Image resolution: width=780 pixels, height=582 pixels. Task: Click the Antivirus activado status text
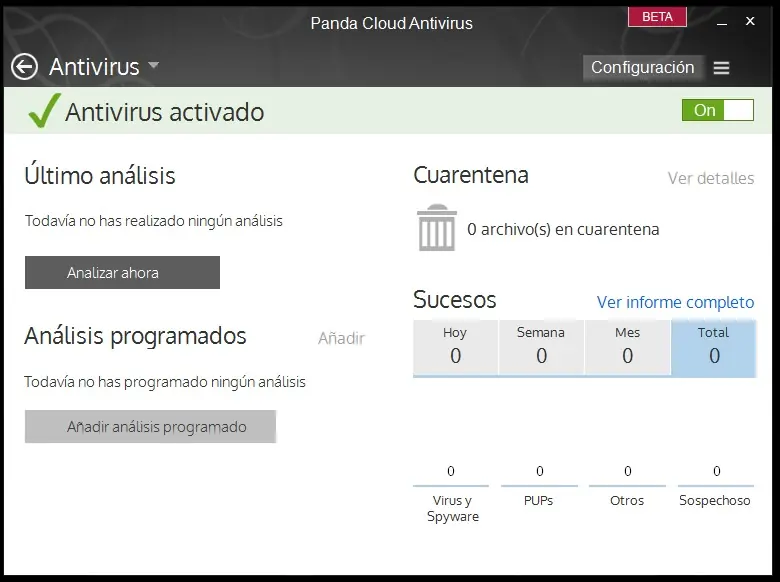click(164, 112)
